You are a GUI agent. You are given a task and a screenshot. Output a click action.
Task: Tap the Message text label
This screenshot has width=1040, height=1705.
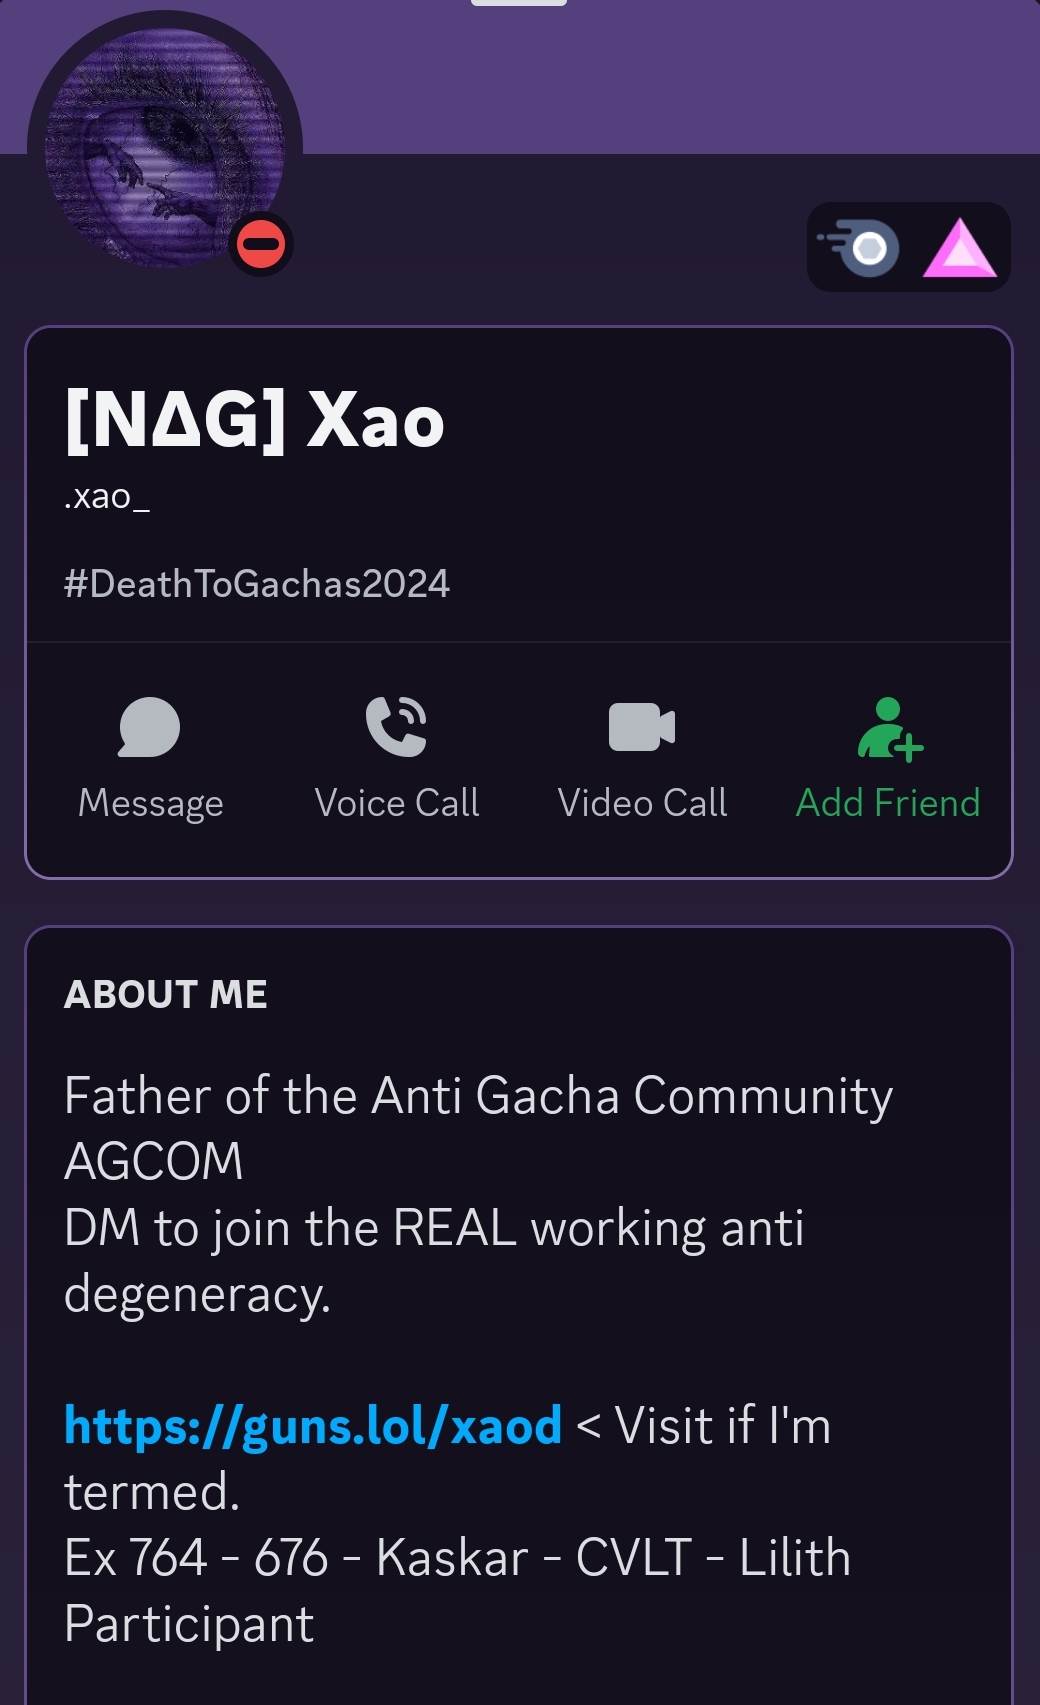pyautogui.click(x=151, y=804)
